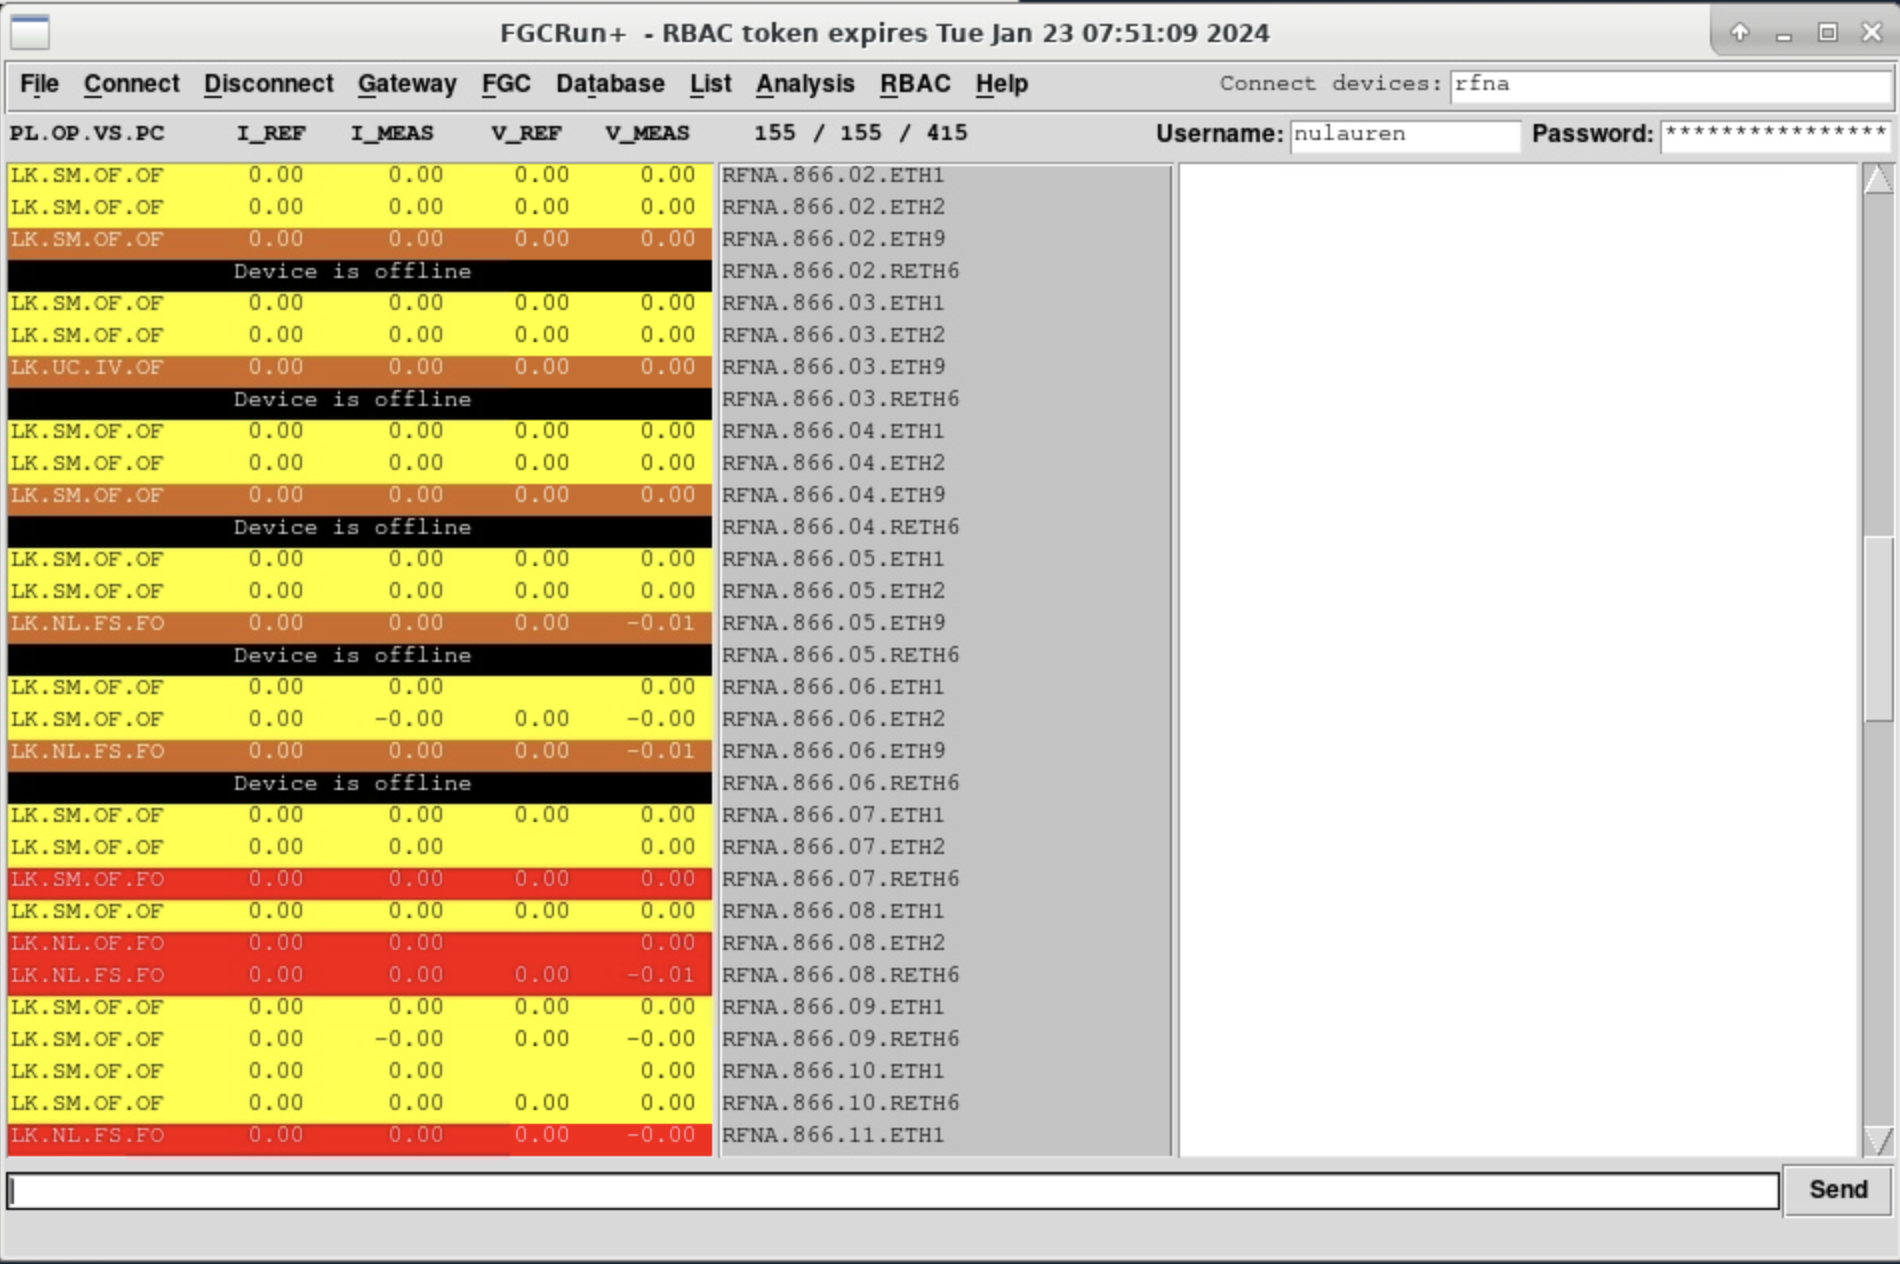Click the scroll down arrow of output pane
The image size is (1900, 1264).
coord(1878,1141)
